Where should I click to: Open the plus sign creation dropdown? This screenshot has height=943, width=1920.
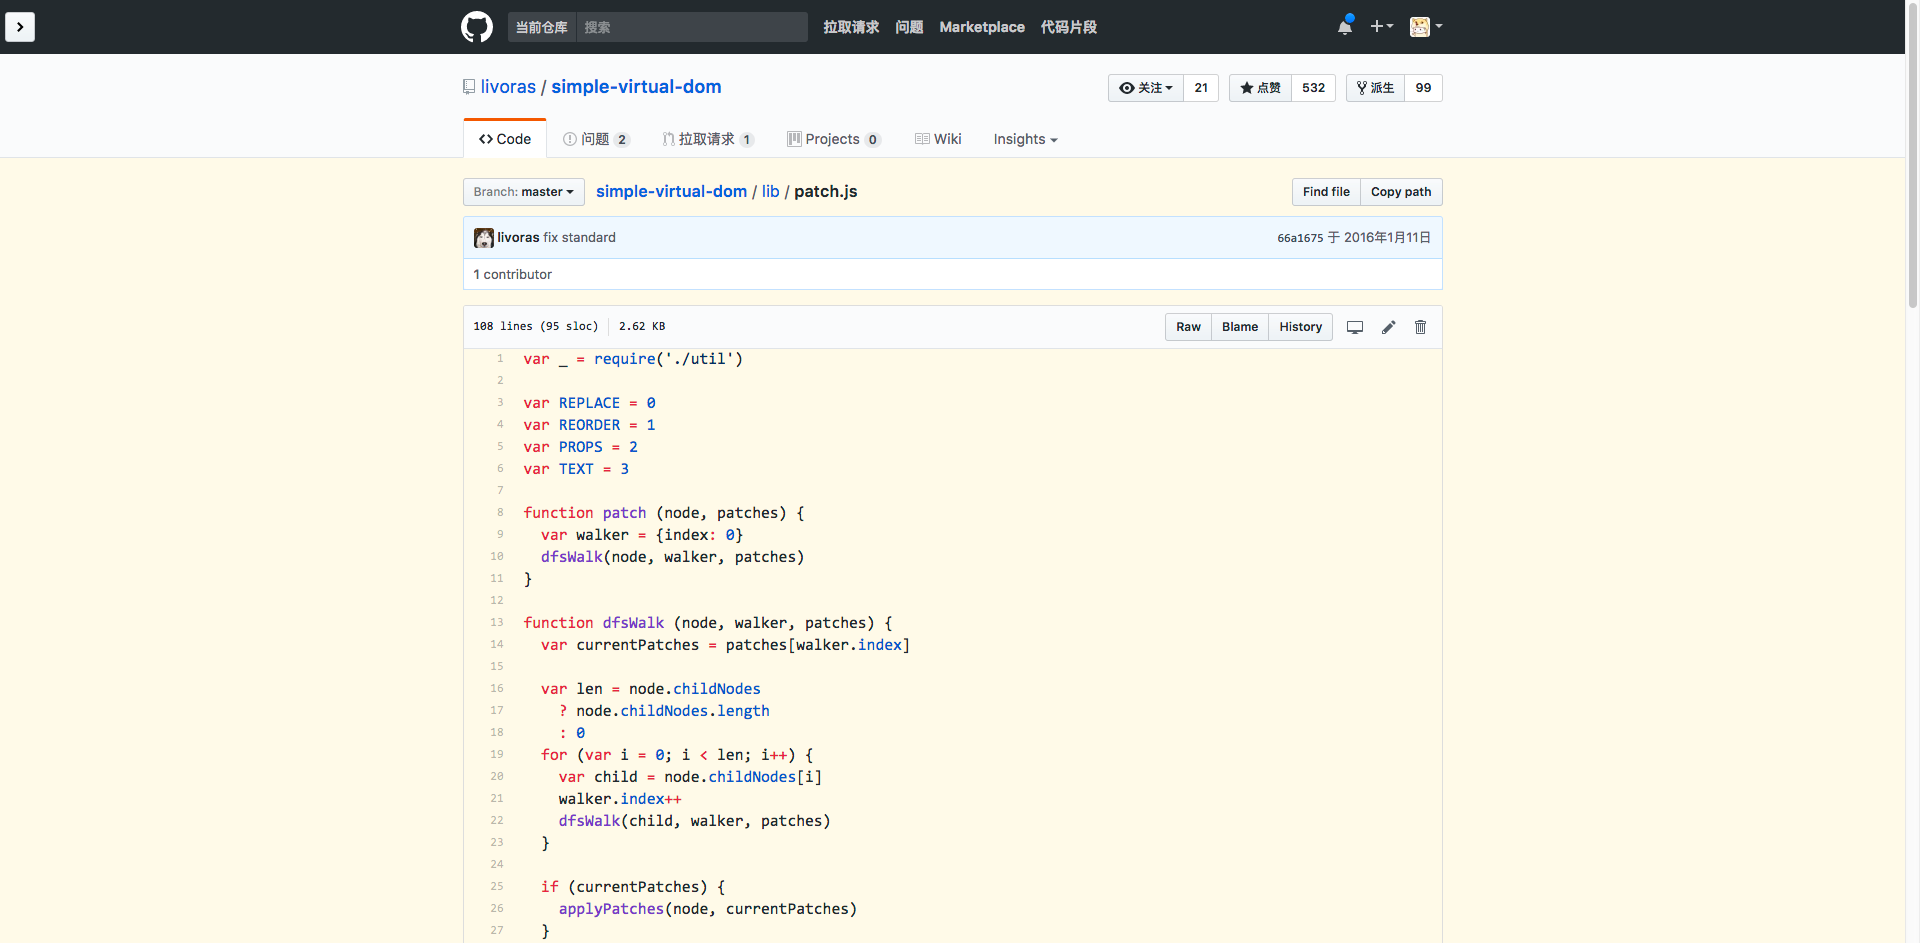pyautogui.click(x=1382, y=27)
